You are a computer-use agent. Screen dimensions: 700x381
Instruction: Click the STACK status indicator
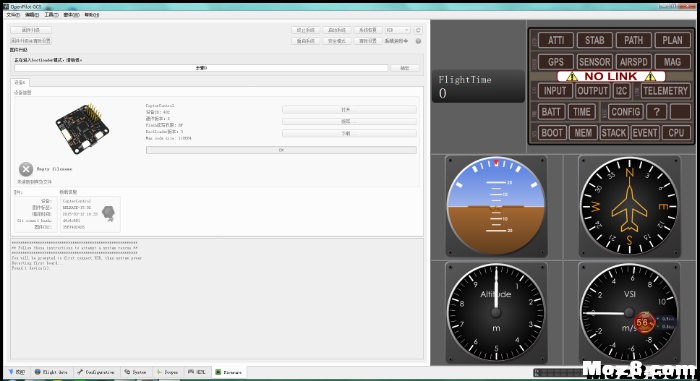click(614, 133)
